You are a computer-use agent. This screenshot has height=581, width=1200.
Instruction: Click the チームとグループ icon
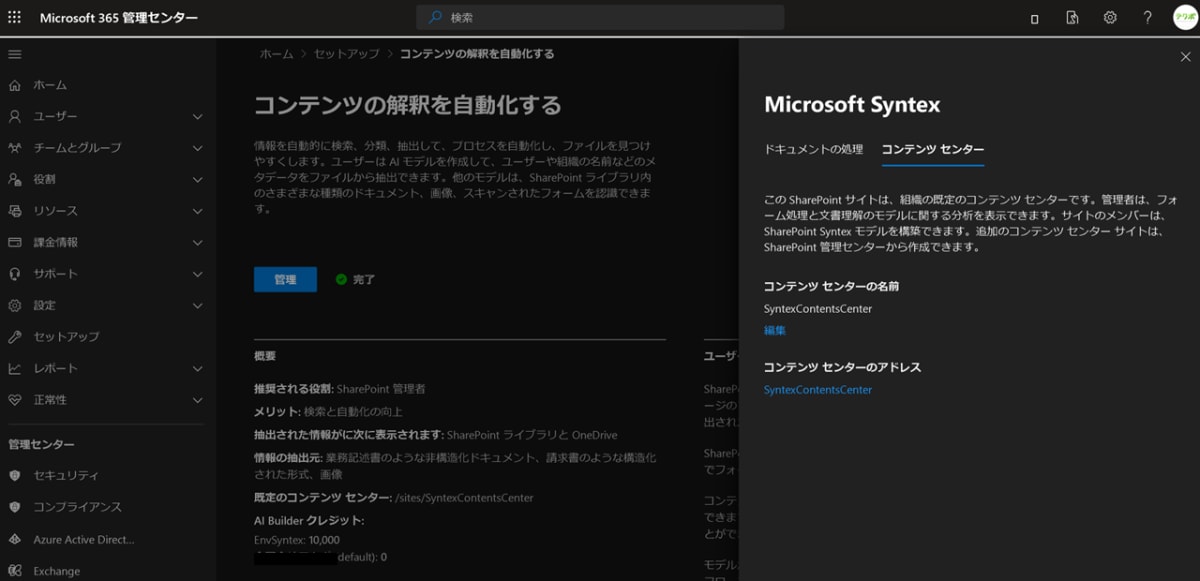14,148
